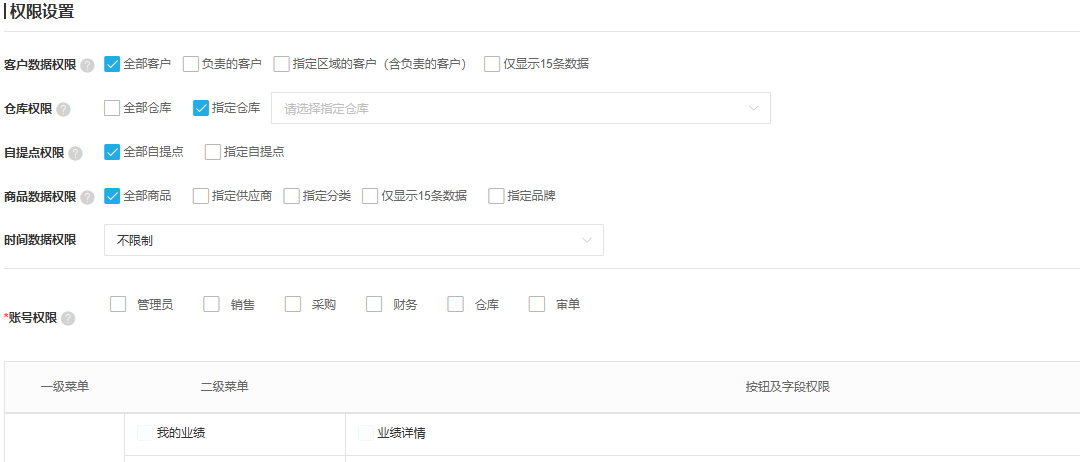Viewport: 1080px width, 462px height.
Task: Click the 按钮及字段权限 column header
Action: (787, 387)
